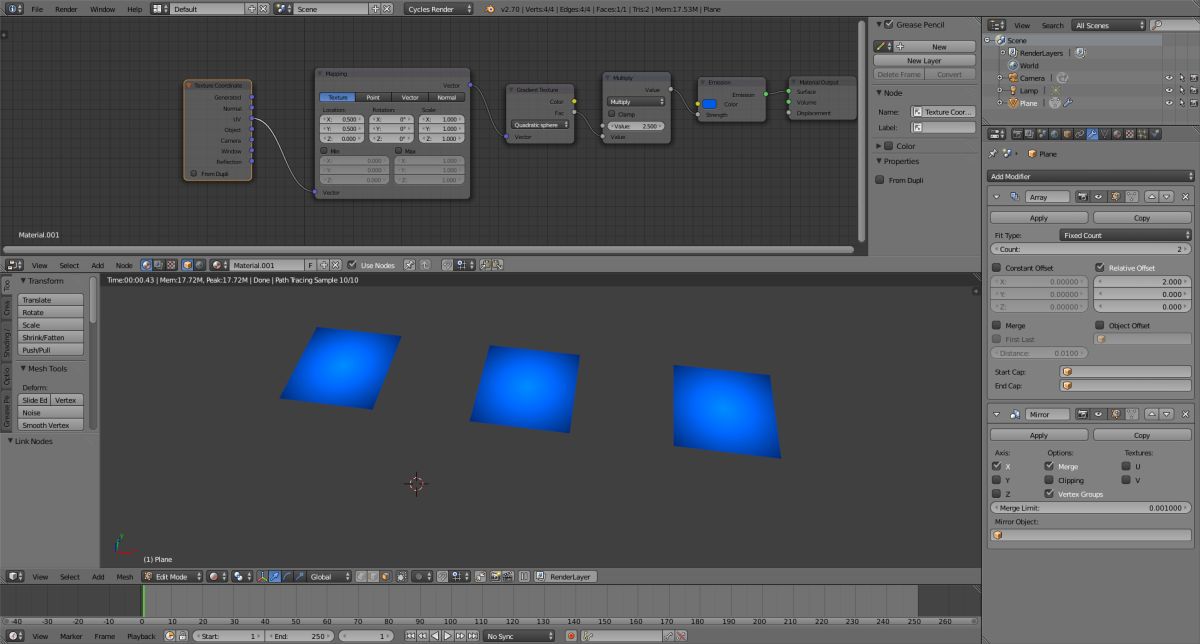The width and height of the screenshot is (1200, 644).
Task: Toggle Plane visibility eye in outliner
Action: [x=1168, y=103]
